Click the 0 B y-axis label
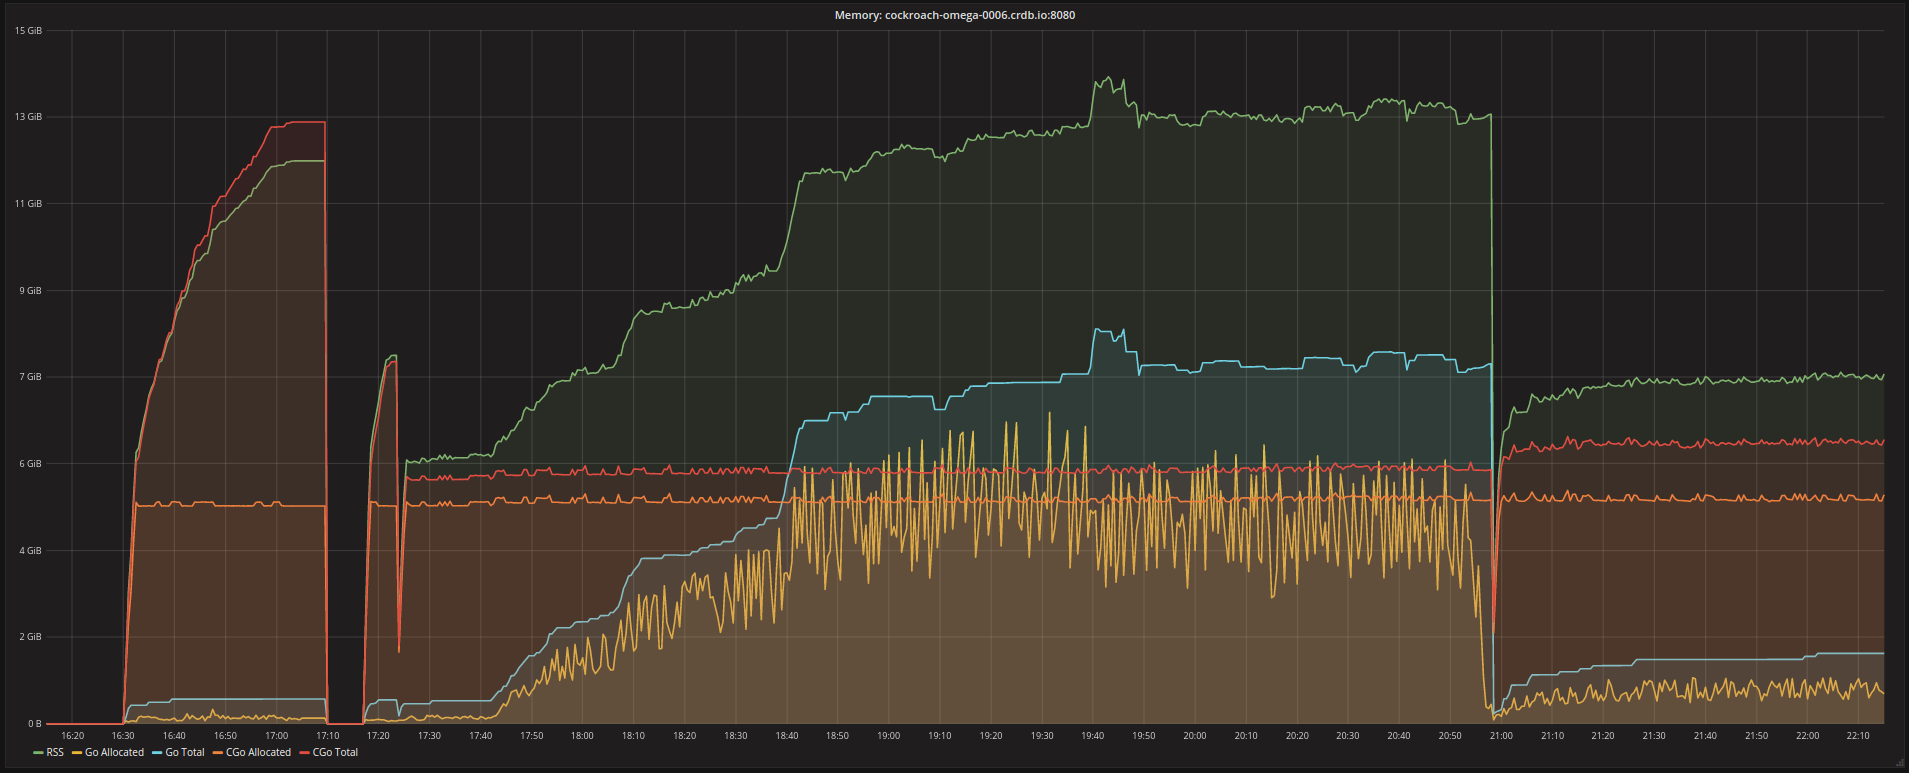Viewport: 1909px width, 773px height. (35, 724)
